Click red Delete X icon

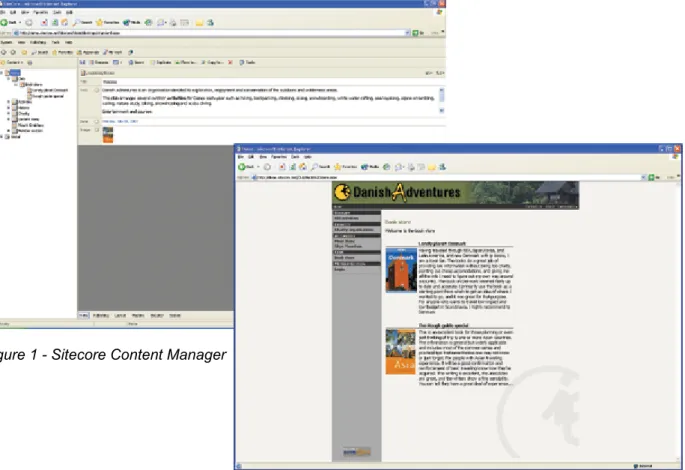point(230,62)
